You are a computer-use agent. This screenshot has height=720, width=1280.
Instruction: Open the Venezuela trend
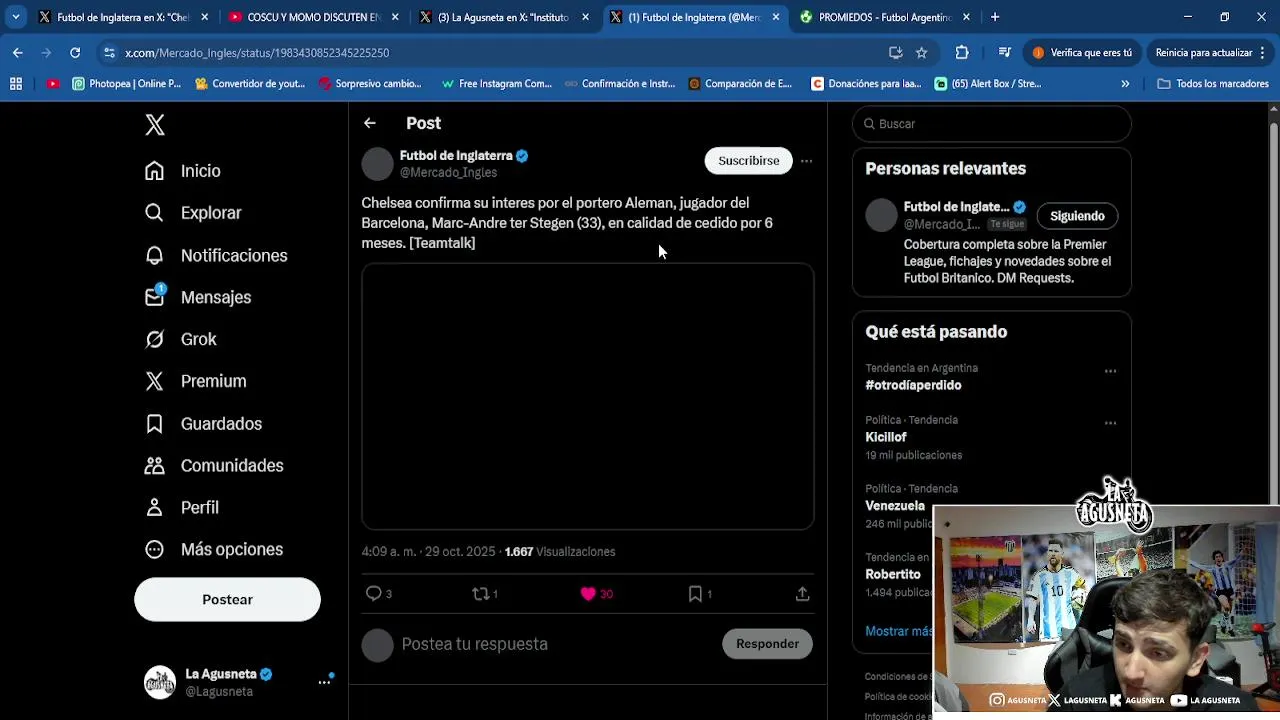pos(895,506)
